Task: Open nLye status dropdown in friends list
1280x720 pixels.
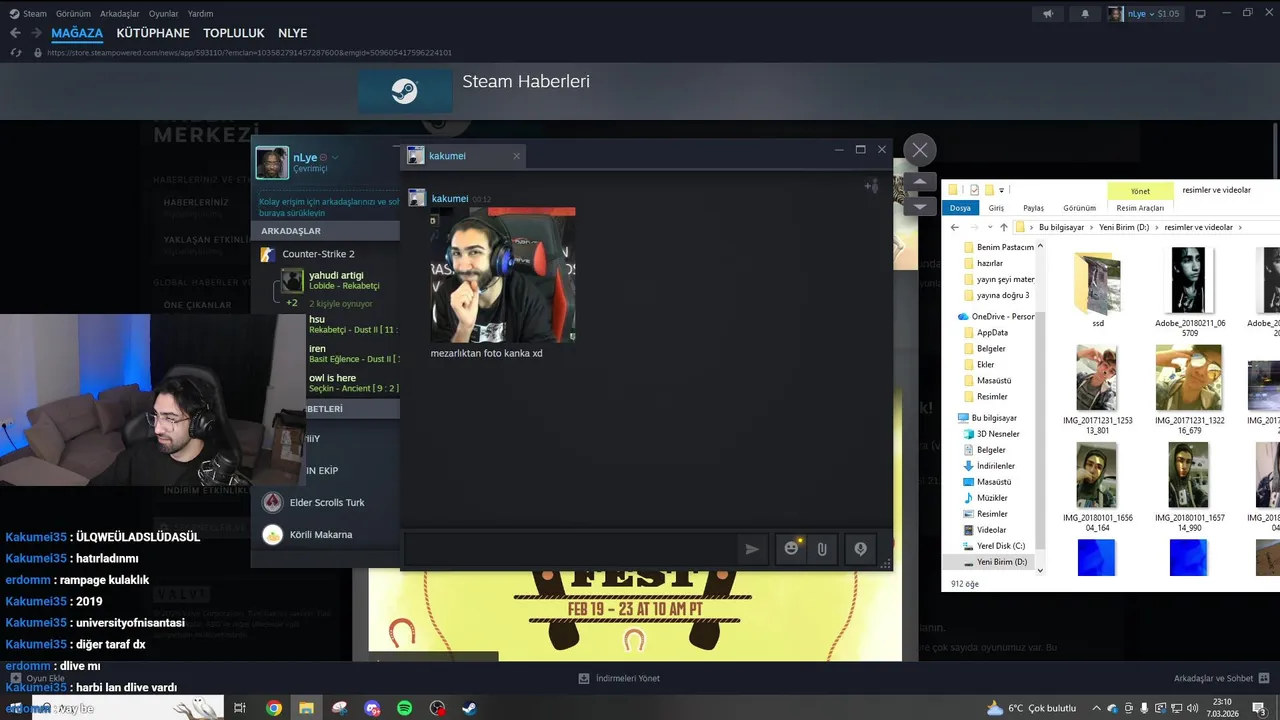Action: click(335, 157)
